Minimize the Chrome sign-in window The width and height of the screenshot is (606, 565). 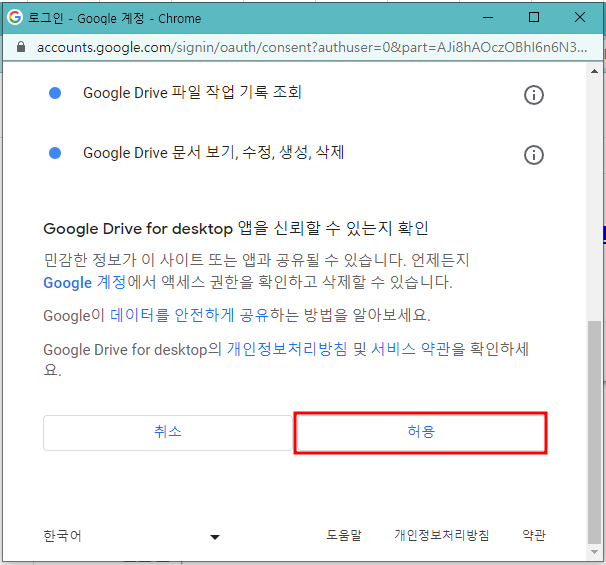488,17
